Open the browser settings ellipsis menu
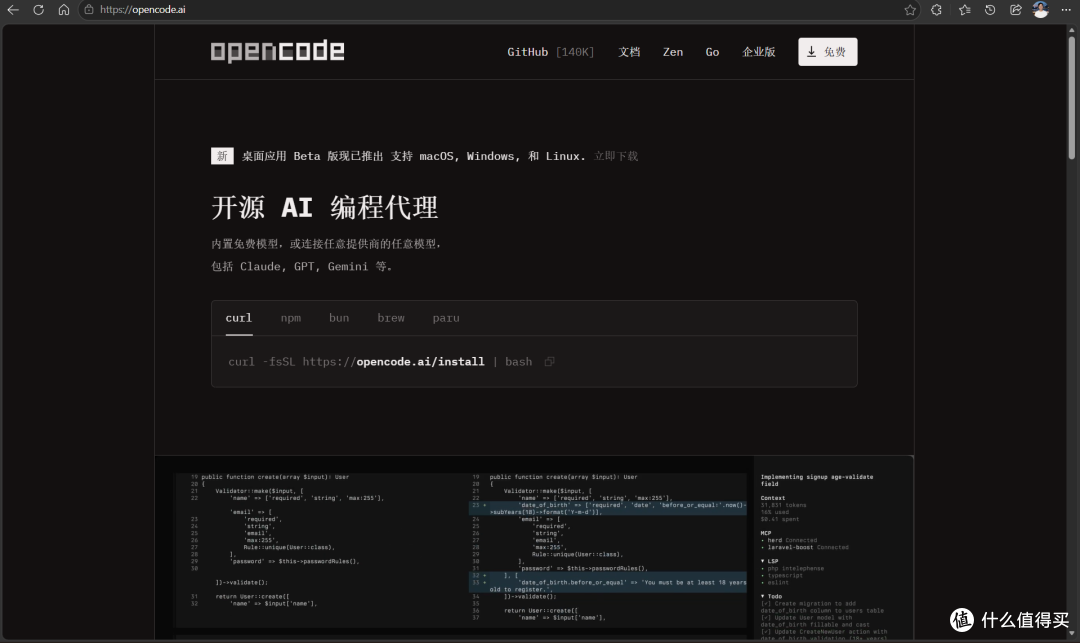This screenshot has height=643, width=1080. [x=1066, y=10]
